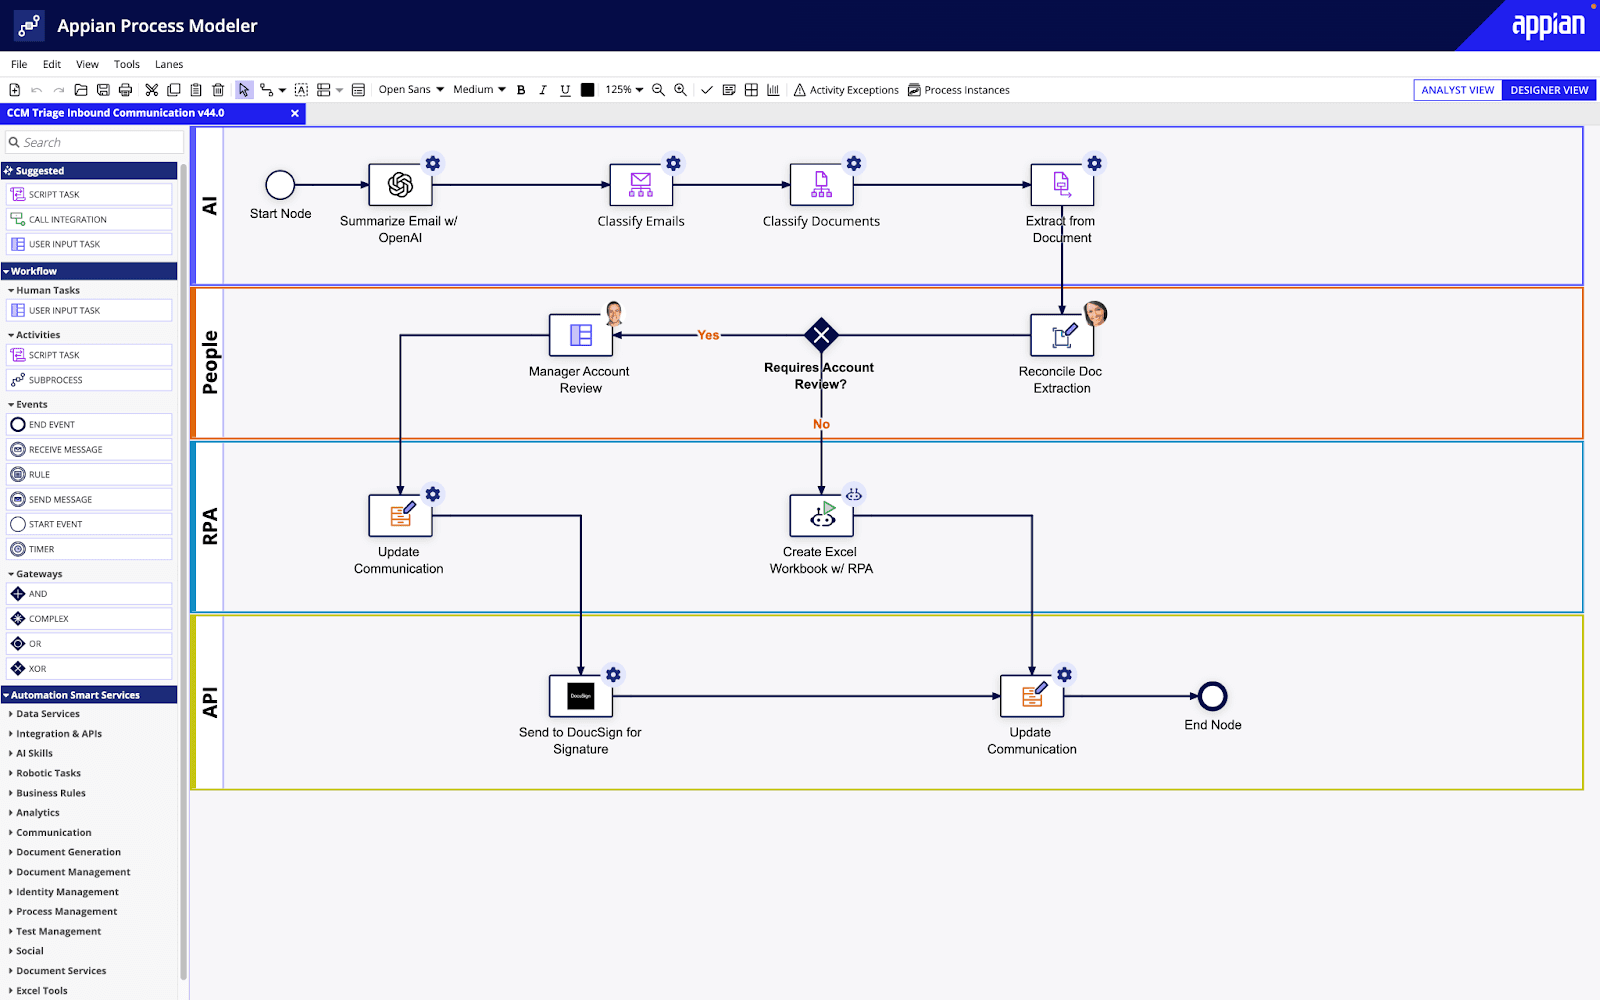This screenshot has width=1600, height=1000.
Task: Toggle the grid view icon
Action: point(751,90)
